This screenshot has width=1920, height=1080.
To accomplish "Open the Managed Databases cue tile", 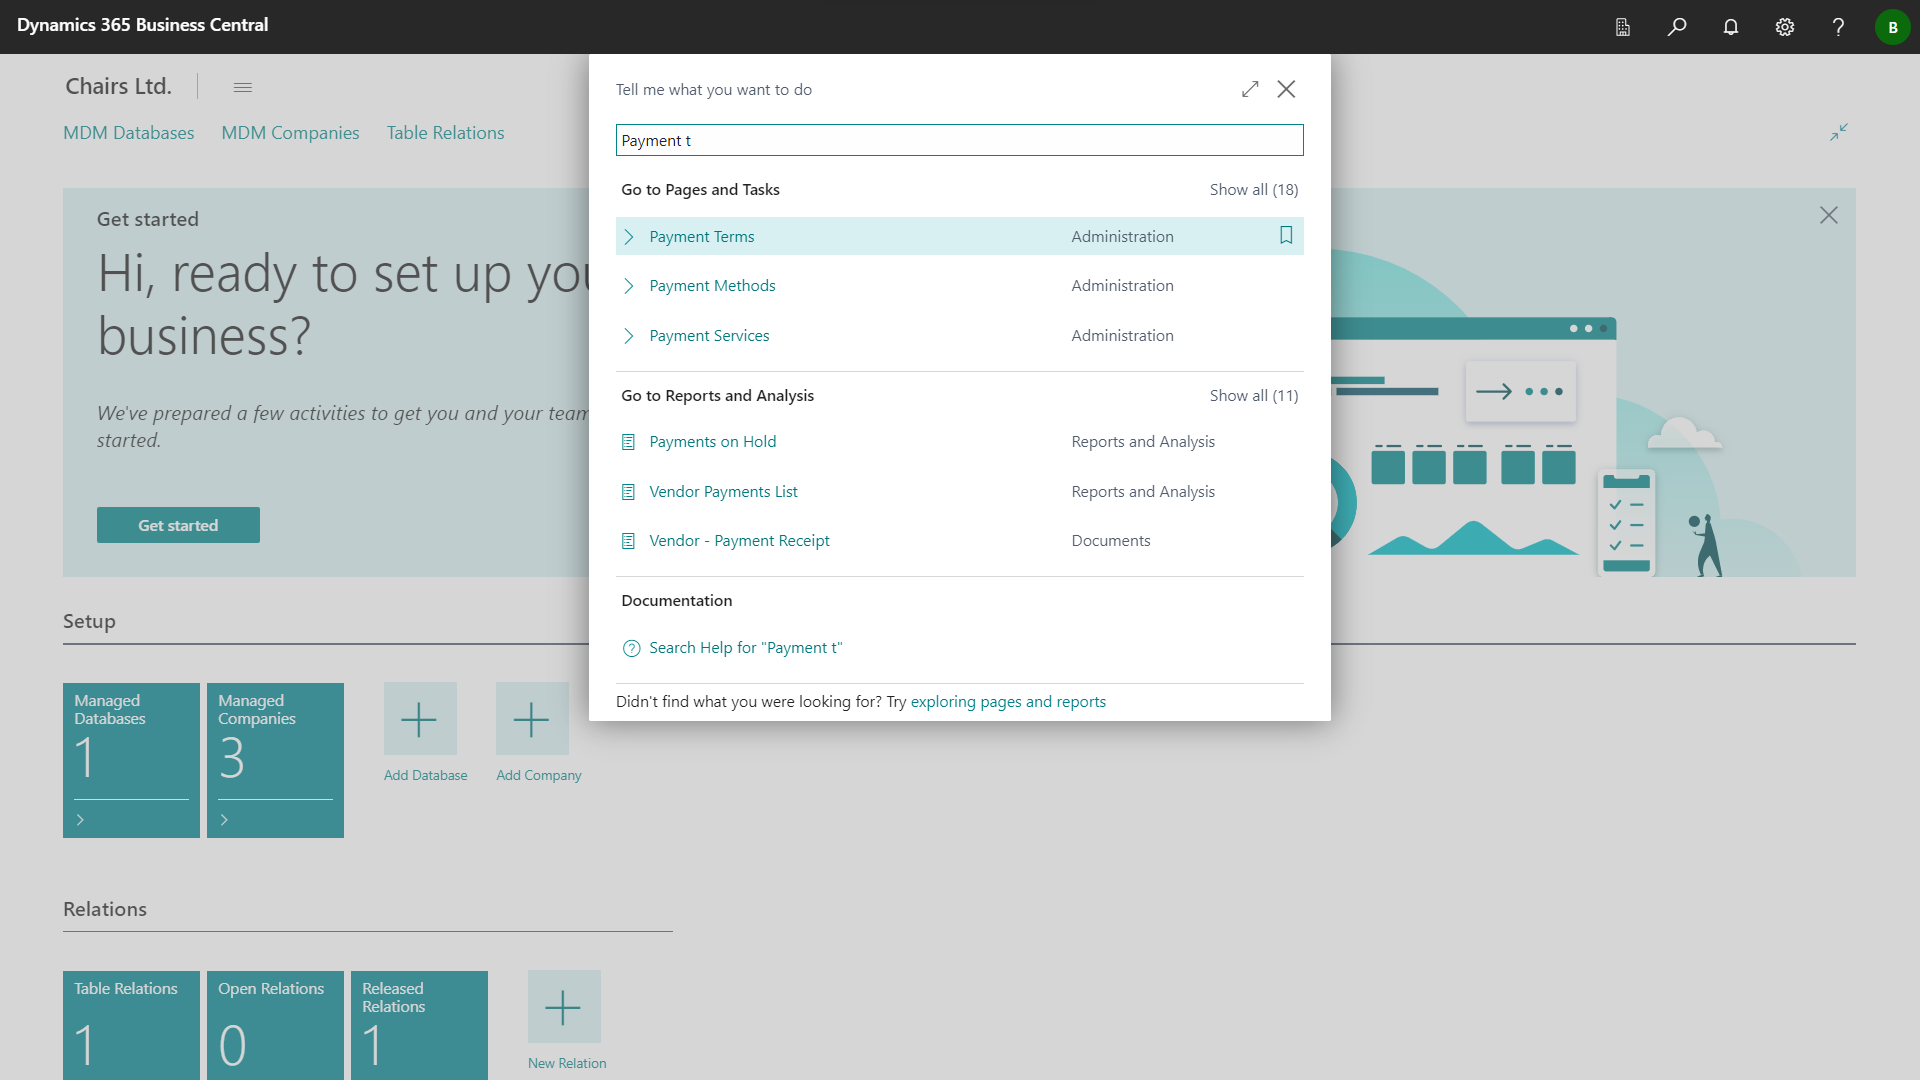I will [131, 760].
